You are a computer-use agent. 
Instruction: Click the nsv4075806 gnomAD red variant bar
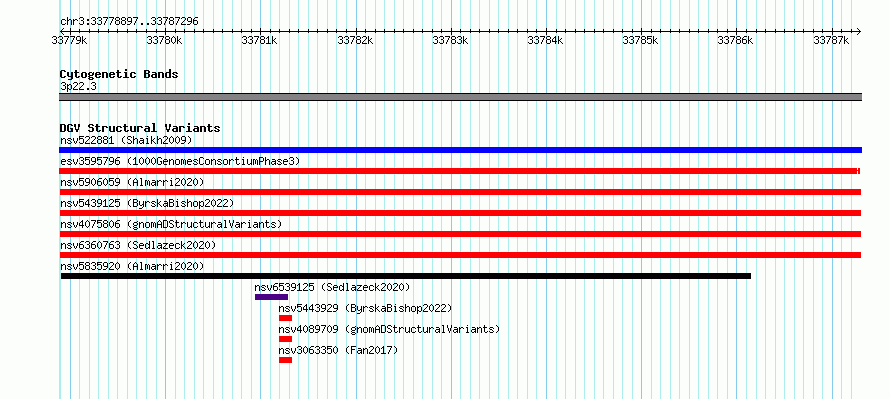coord(460,234)
